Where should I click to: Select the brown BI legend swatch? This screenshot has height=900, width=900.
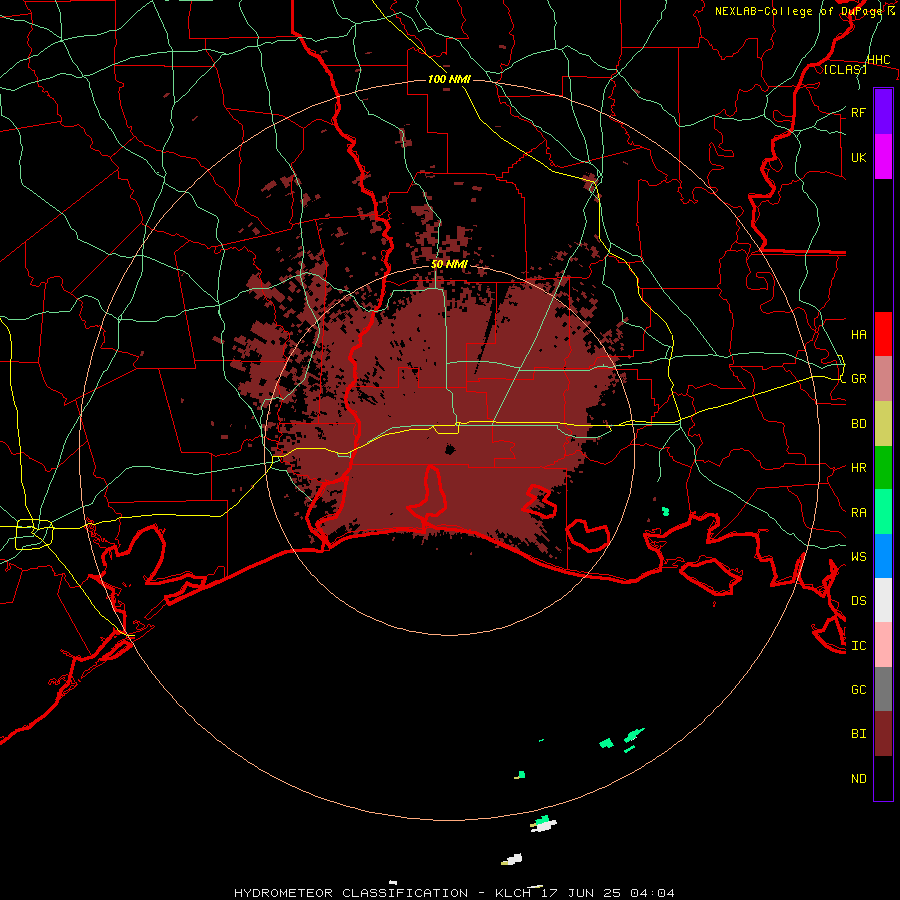tap(883, 734)
